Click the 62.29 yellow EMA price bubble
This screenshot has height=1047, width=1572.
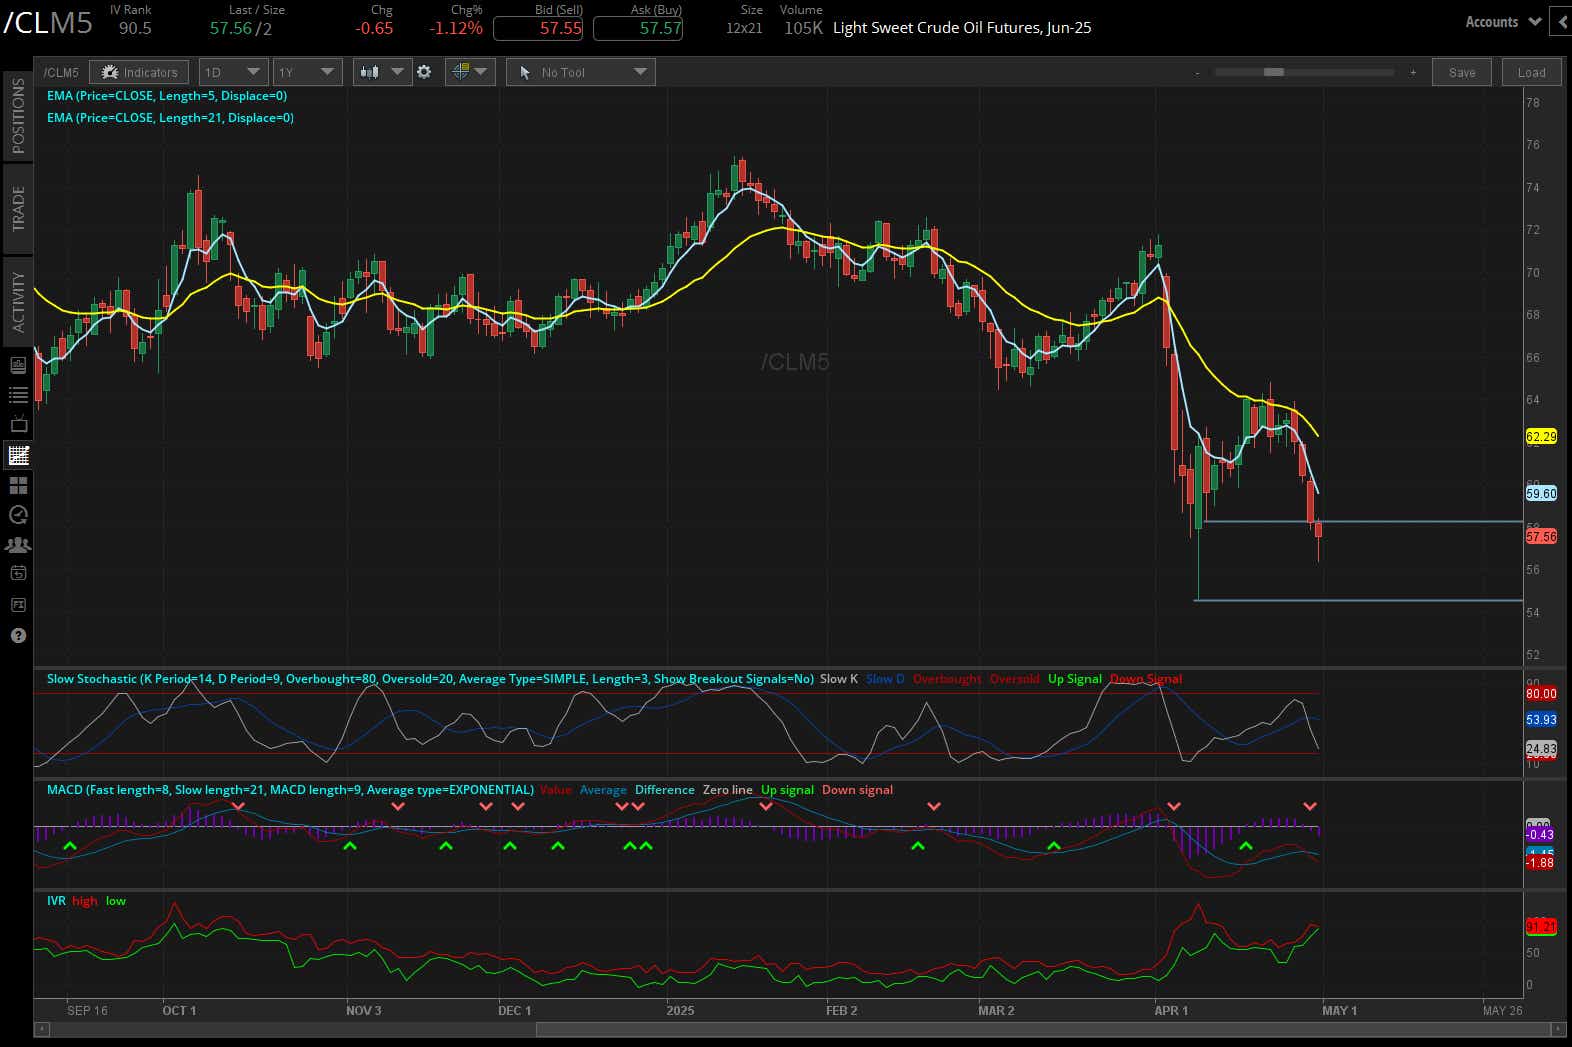pyautogui.click(x=1541, y=436)
